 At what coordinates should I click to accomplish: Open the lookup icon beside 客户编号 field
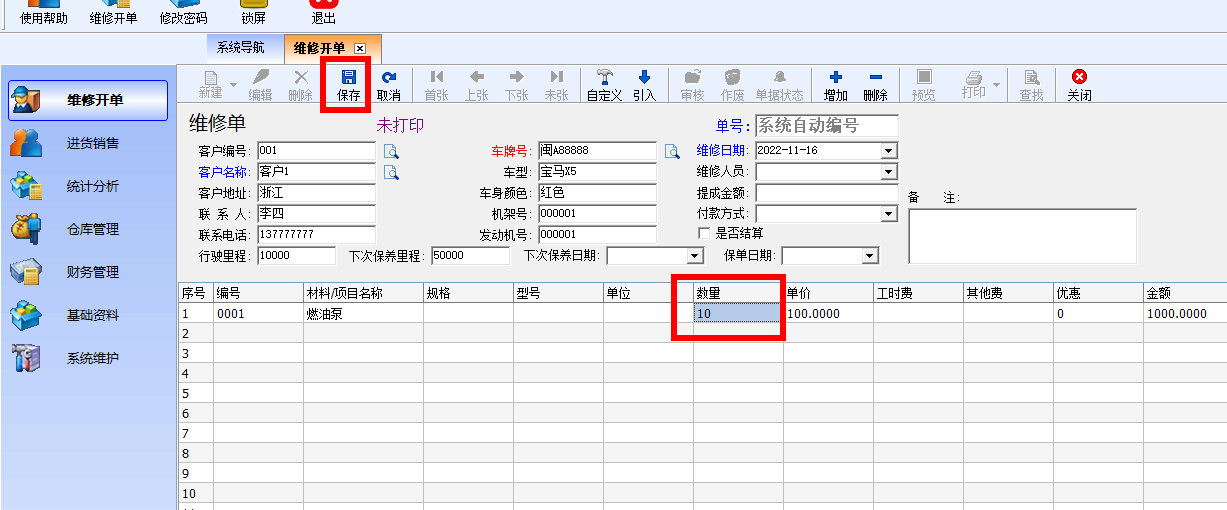coord(391,152)
